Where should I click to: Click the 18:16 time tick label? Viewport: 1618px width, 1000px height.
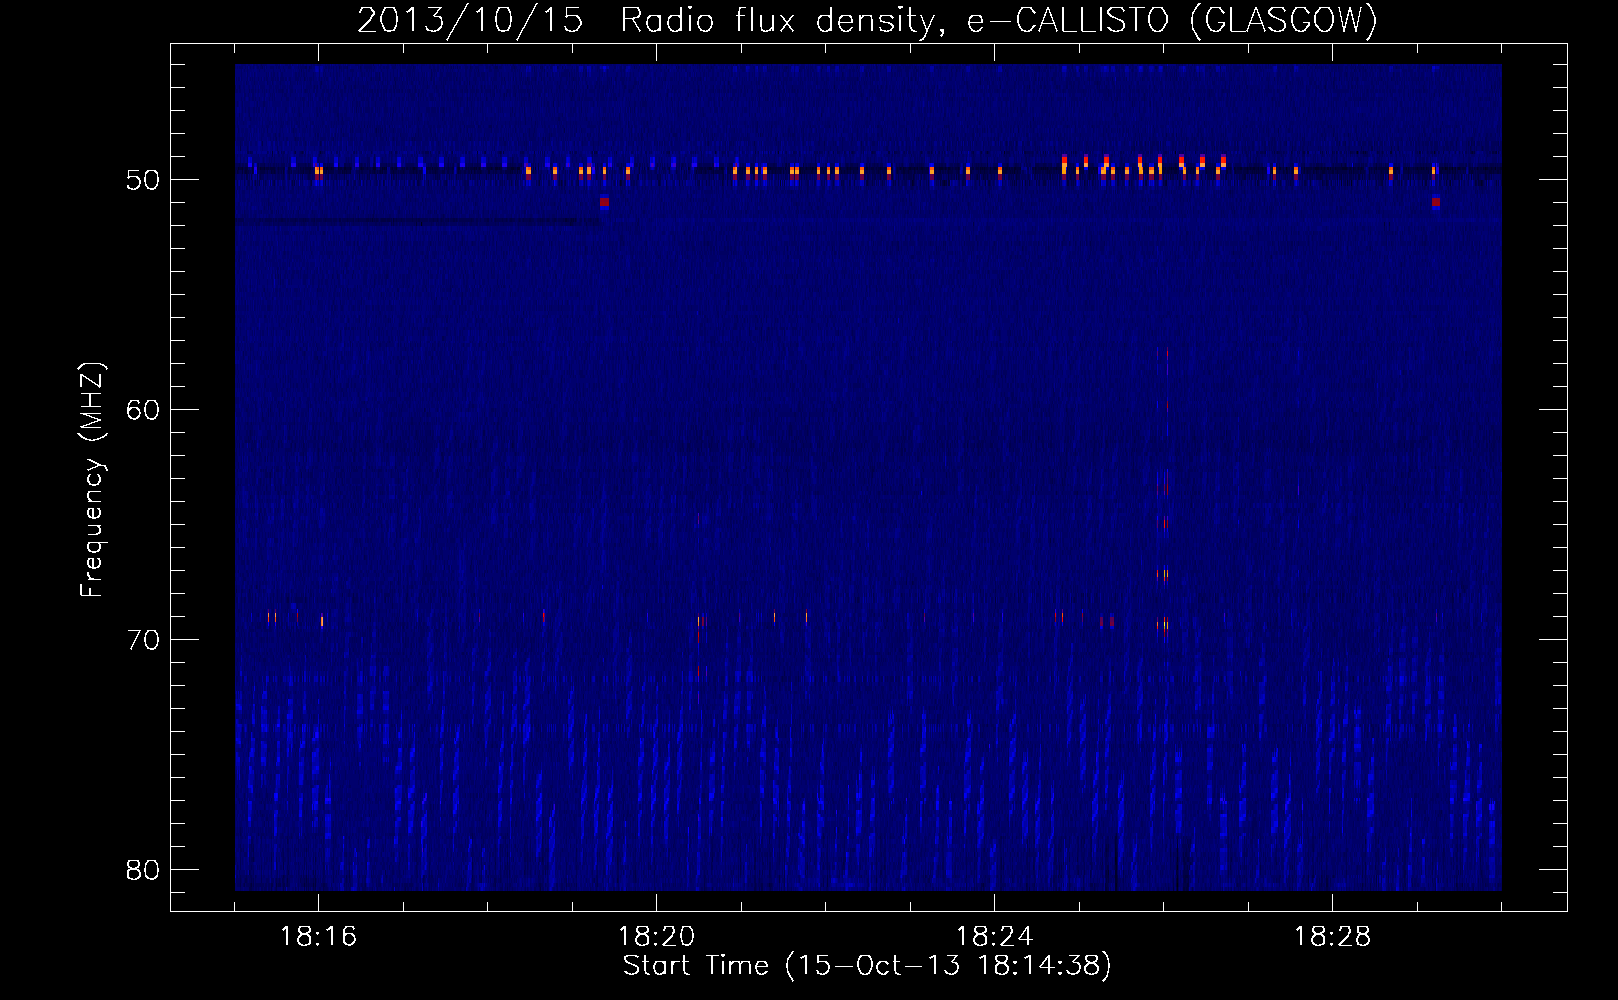pyautogui.click(x=318, y=937)
